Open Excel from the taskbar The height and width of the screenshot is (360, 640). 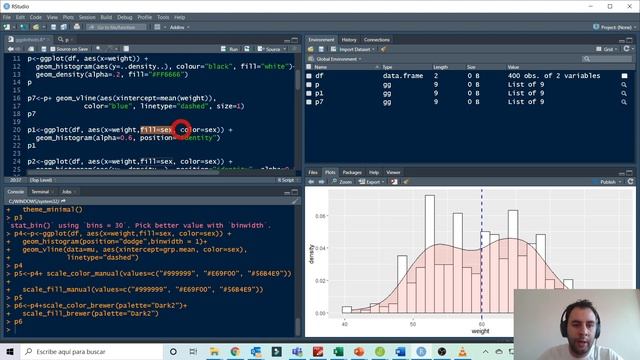[x=338, y=351]
